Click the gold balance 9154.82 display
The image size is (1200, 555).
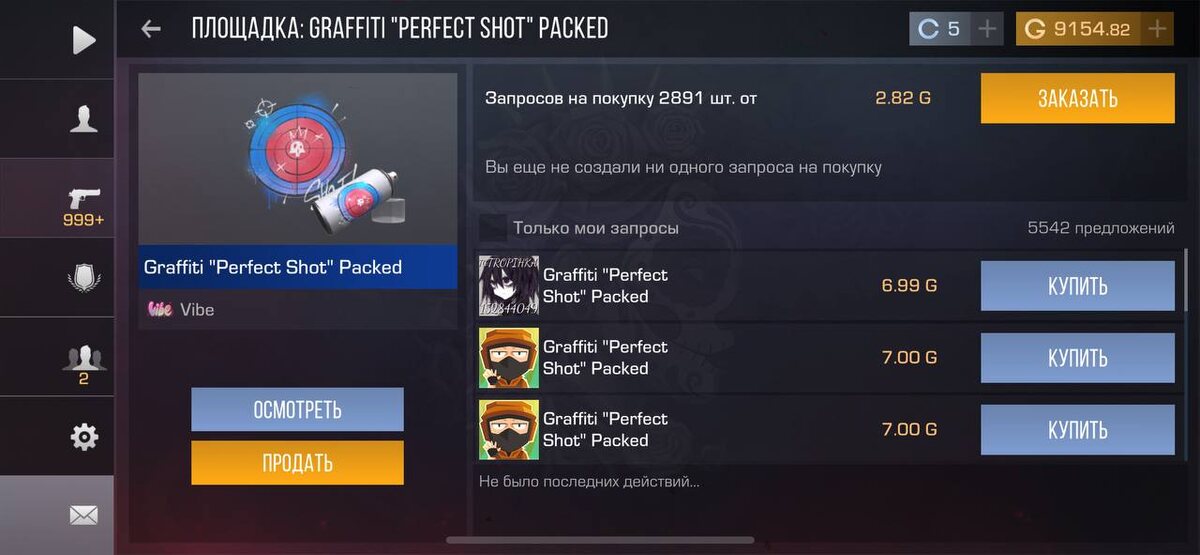1079,29
